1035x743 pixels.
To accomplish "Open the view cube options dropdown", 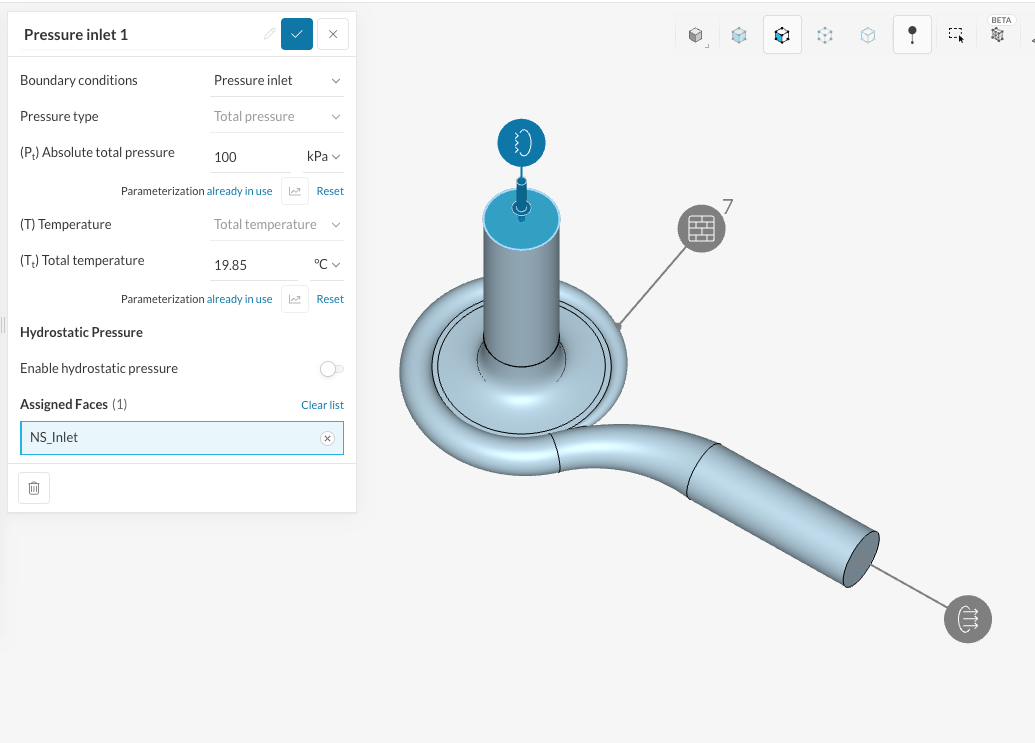I will point(696,35).
